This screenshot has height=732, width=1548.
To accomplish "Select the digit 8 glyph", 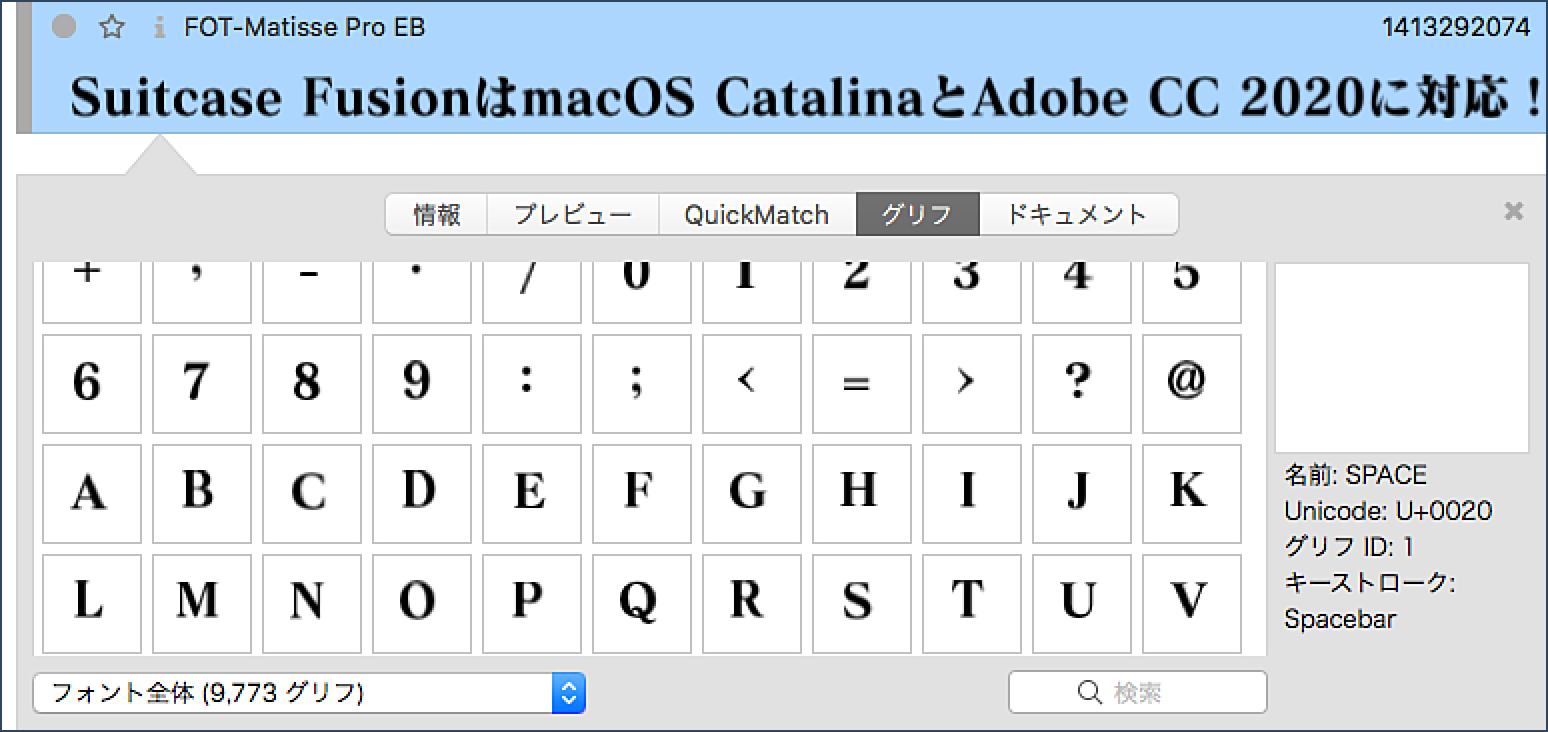I will pyautogui.click(x=312, y=384).
